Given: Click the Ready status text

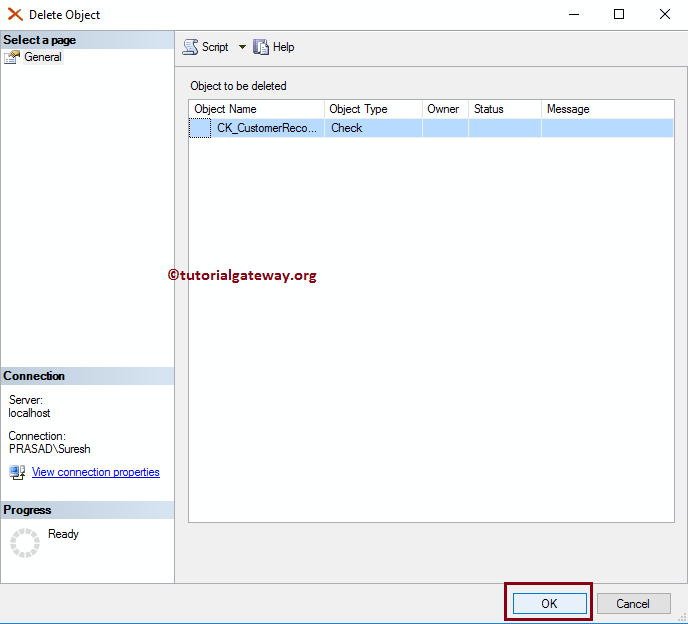Looking at the screenshot, I should 63,534.
